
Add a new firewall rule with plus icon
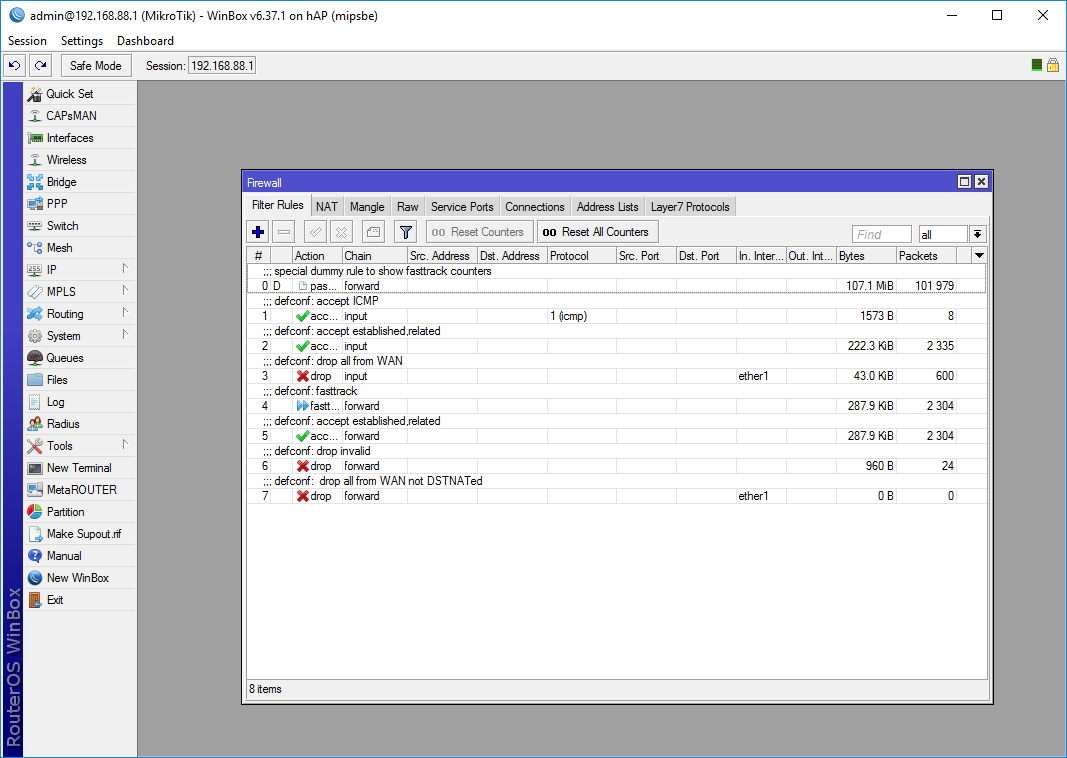pyautogui.click(x=258, y=232)
